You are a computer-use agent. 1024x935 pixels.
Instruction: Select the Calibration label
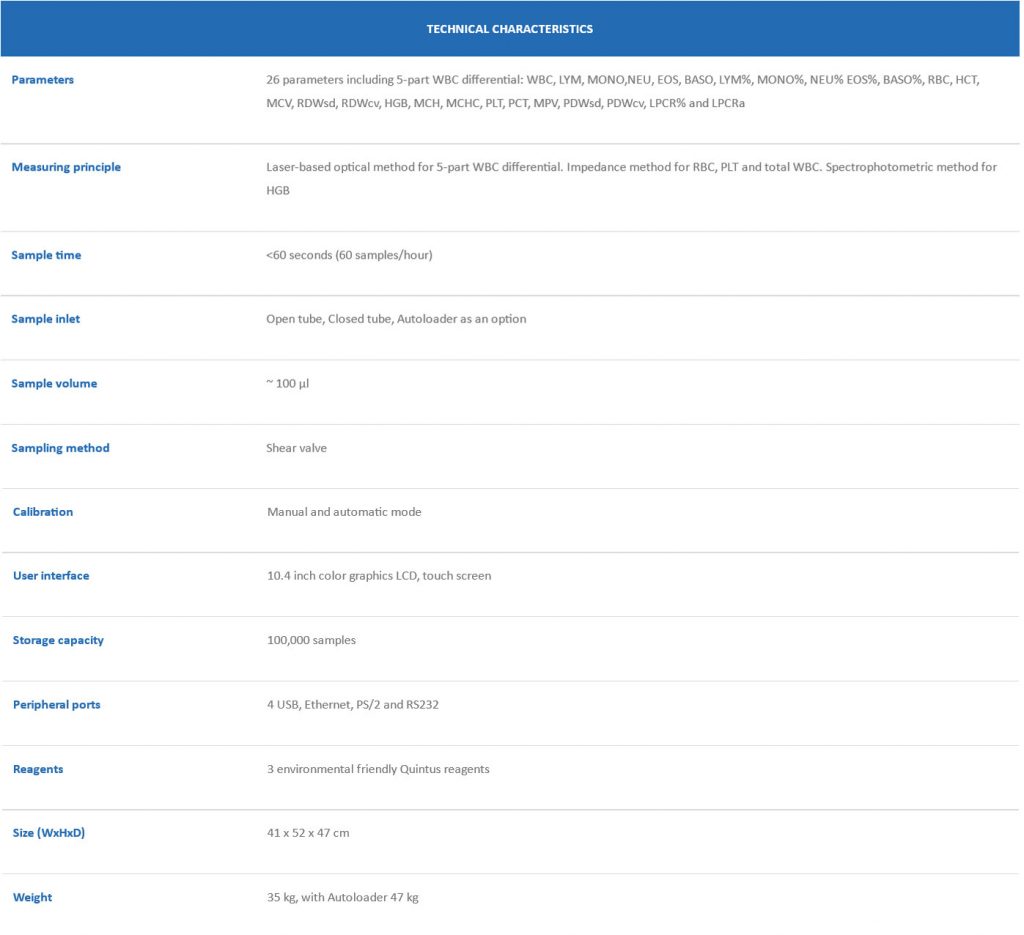(43, 512)
